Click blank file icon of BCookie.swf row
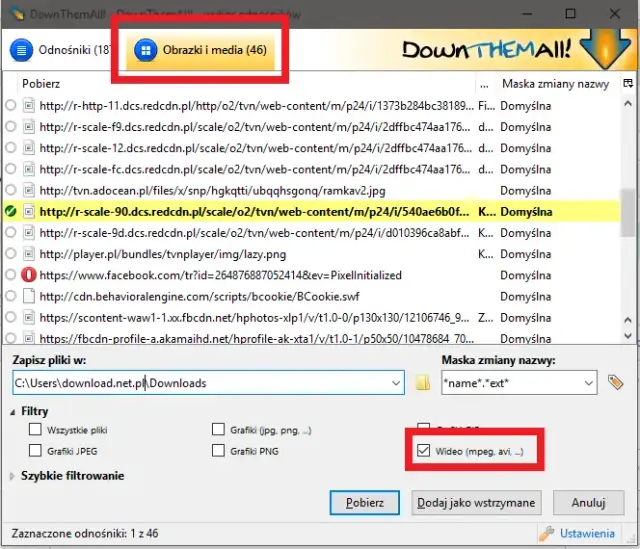This screenshot has height=549, width=640. [x=29, y=296]
